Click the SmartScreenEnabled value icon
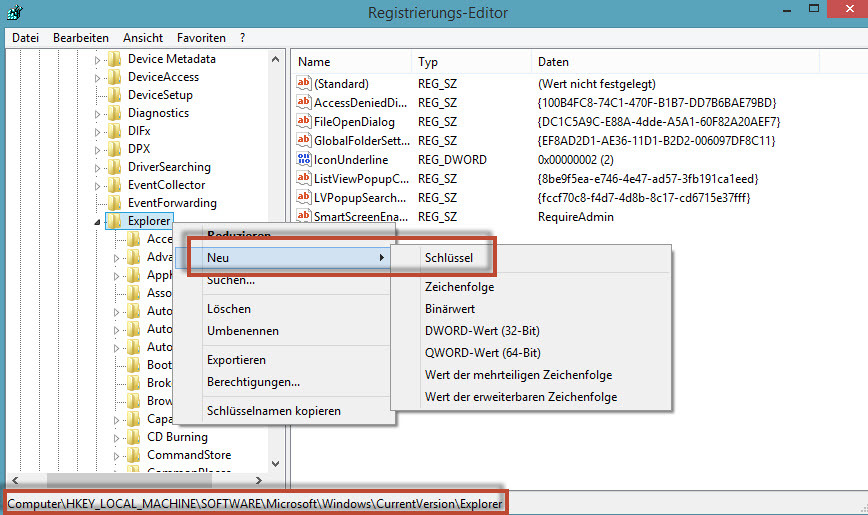868x515 pixels. coord(304,217)
